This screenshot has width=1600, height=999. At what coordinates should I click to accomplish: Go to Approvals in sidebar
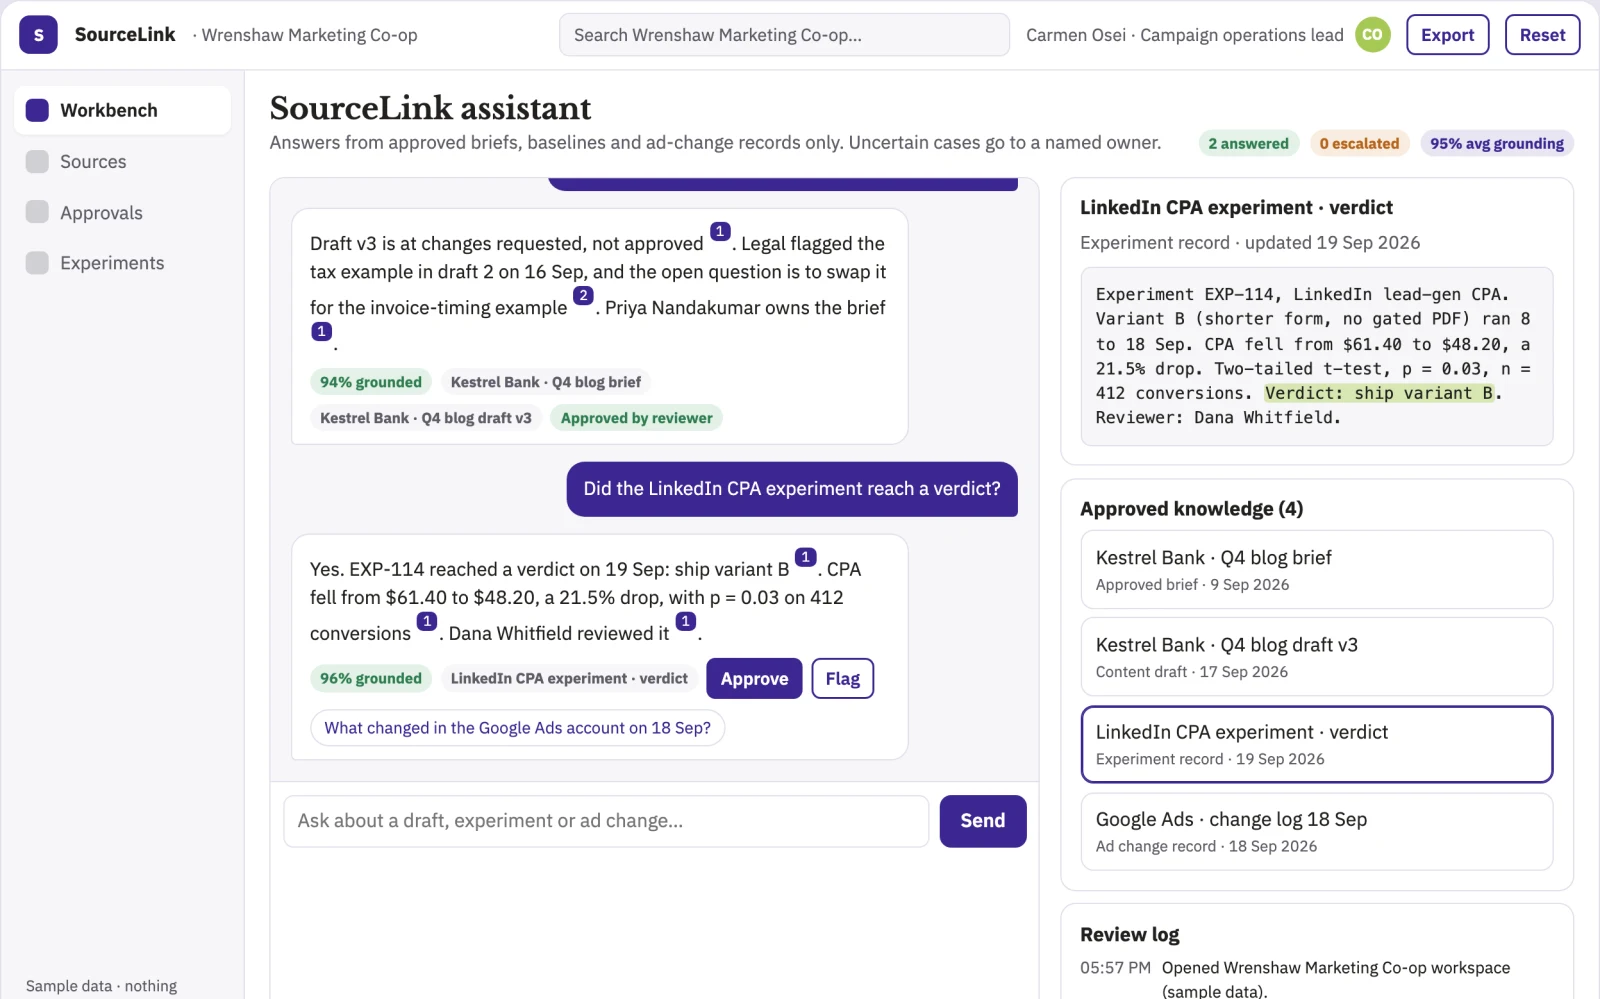[x=123, y=212]
